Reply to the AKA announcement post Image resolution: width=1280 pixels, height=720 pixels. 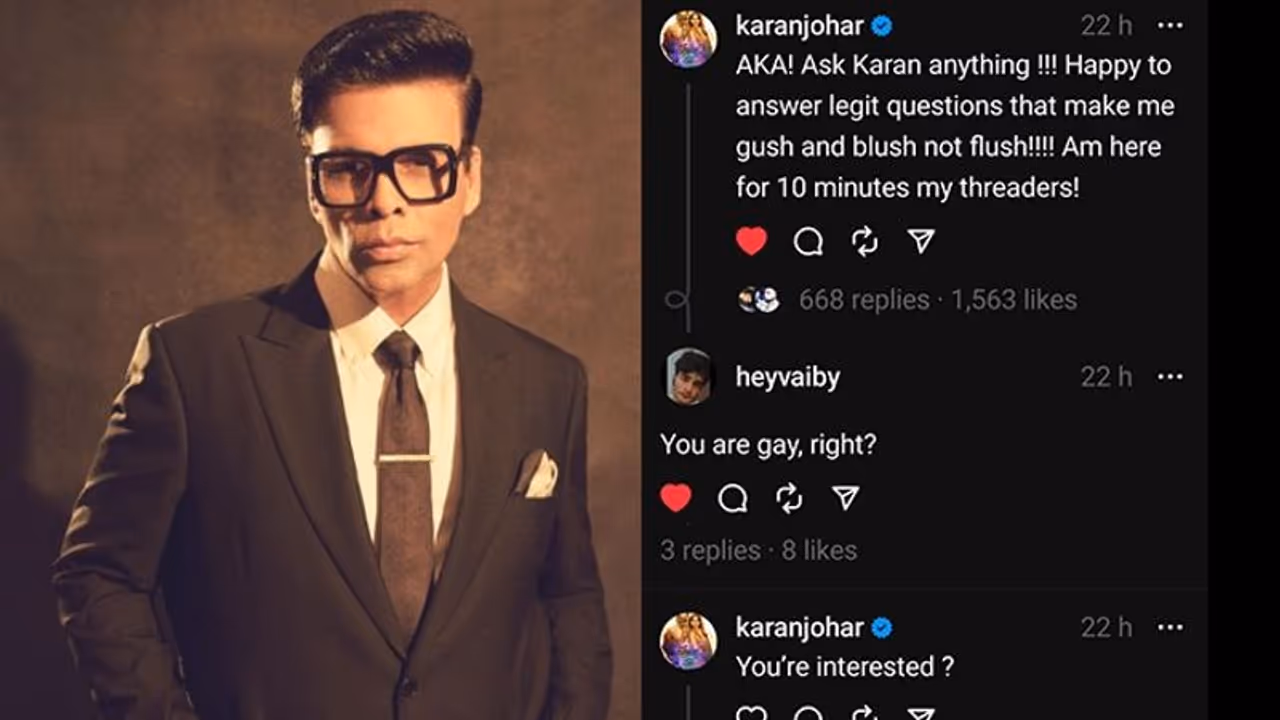[x=808, y=241]
